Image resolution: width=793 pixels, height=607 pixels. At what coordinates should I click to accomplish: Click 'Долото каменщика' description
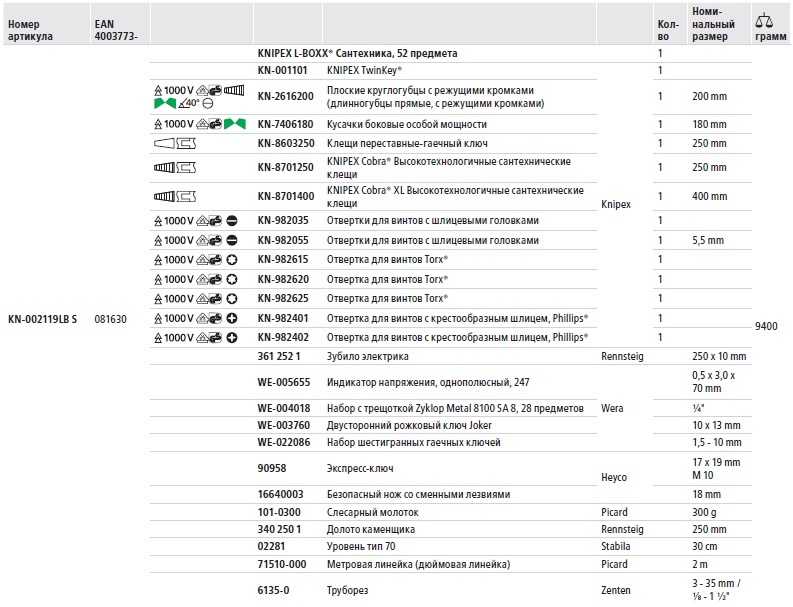(x=371, y=530)
